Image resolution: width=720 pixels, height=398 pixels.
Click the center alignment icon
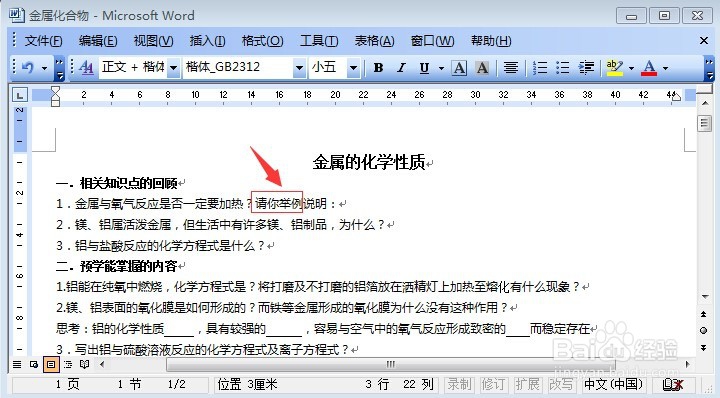[511, 68]
